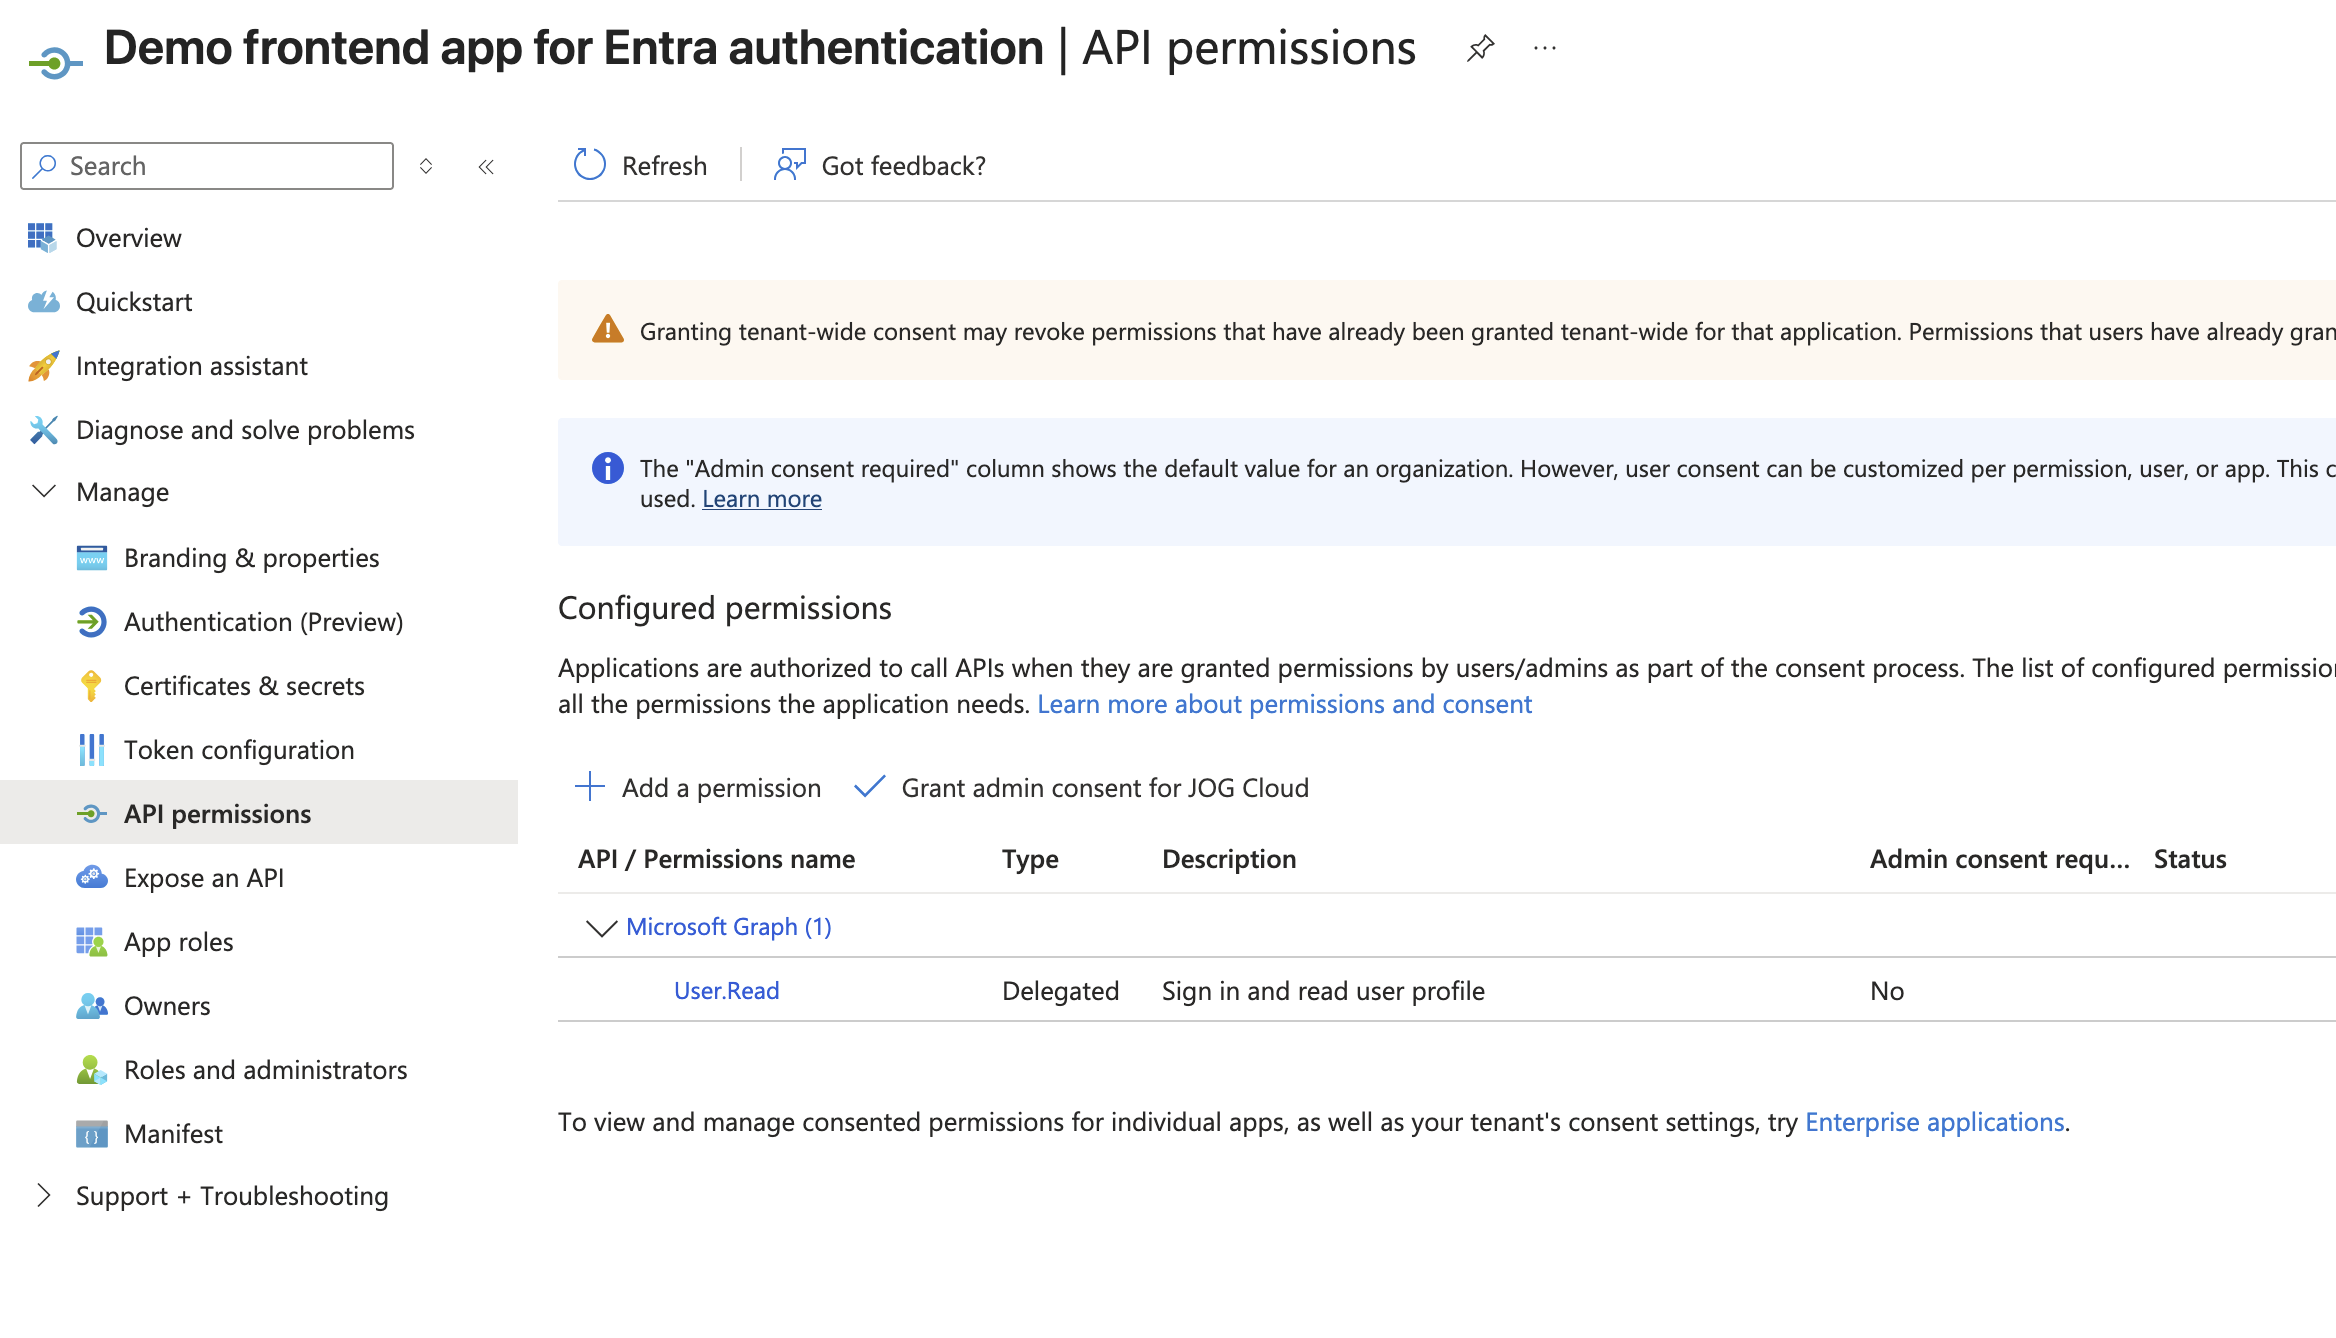The width and height of the screenshot is (2336, 1338).
Task: Collapse the Microsoft Graph (1) group chevron
Action: [600, 927]
